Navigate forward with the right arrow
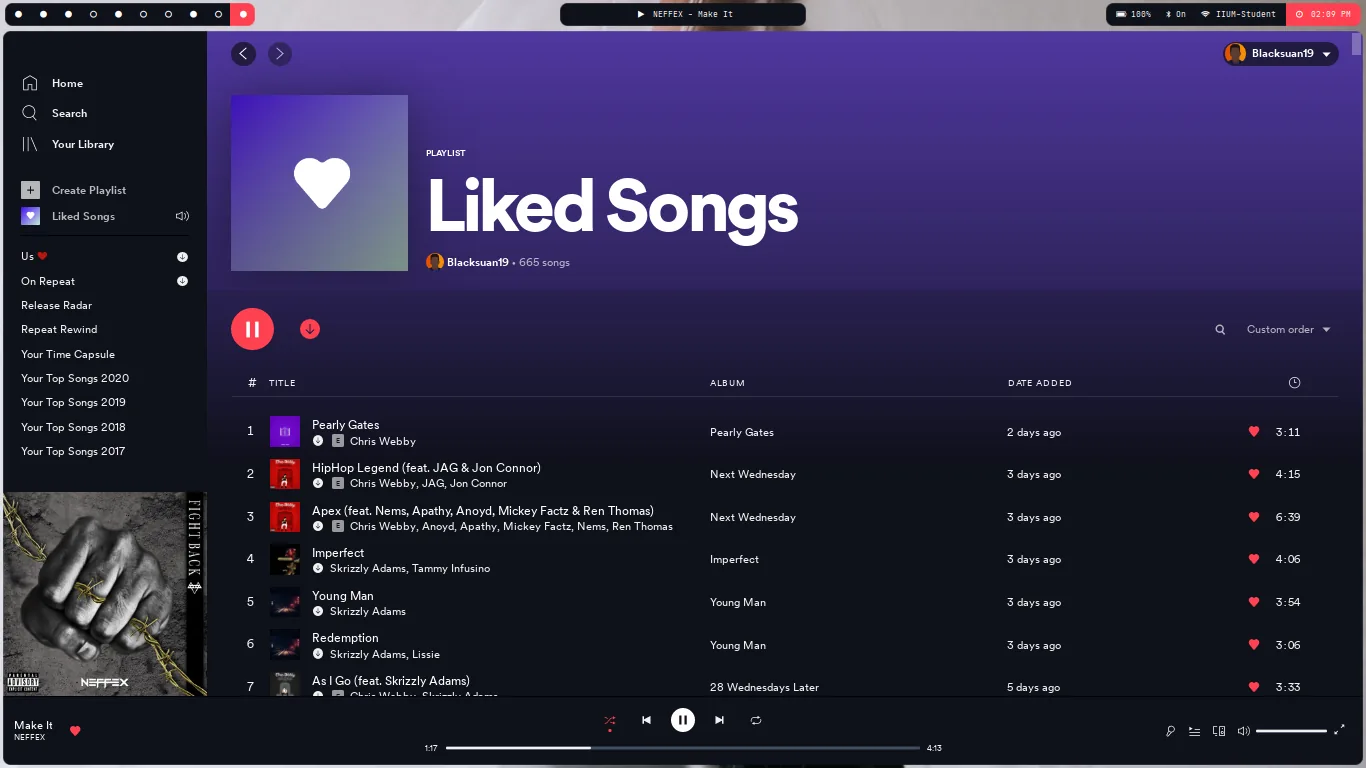This screenshot has width=1366, height=768. pos(280,54)
